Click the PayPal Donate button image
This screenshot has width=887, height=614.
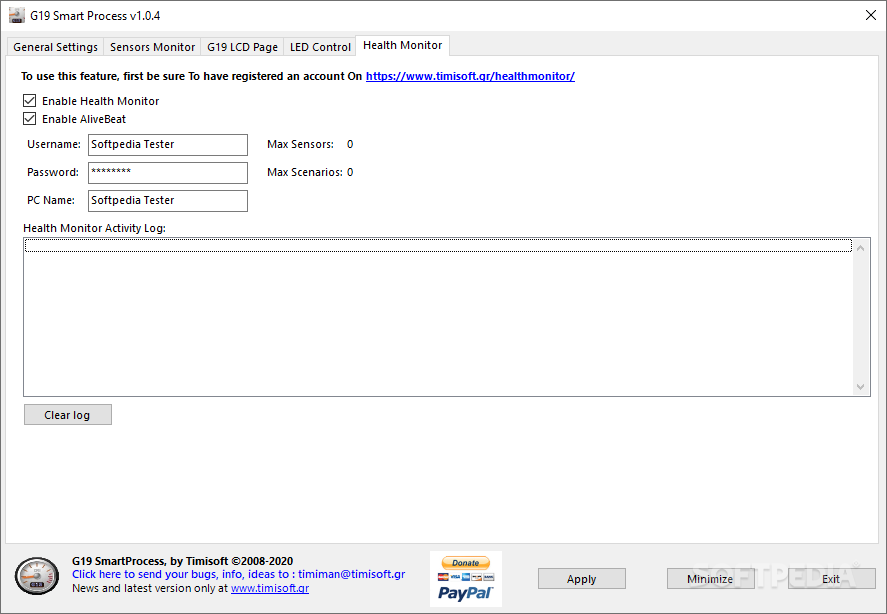click(466, 579)
